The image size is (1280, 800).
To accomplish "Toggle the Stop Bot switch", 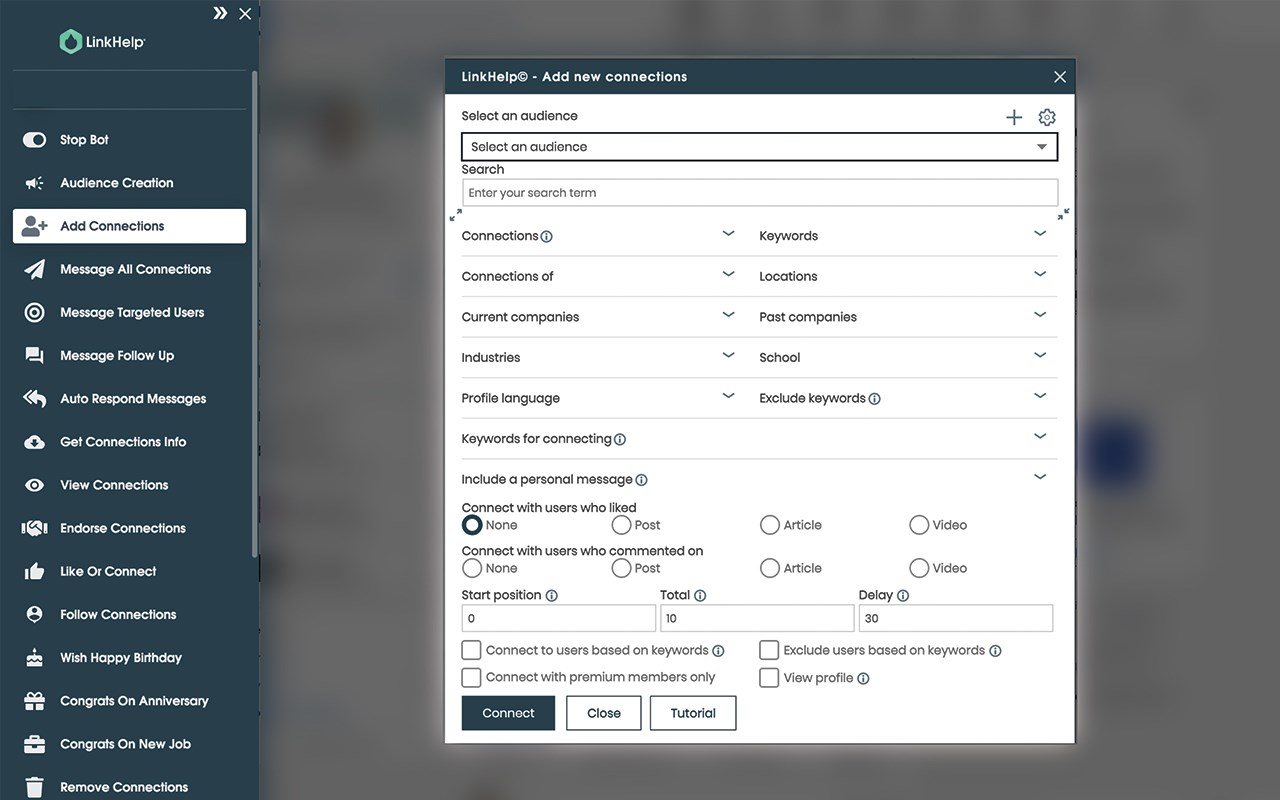I will (34, 140).
